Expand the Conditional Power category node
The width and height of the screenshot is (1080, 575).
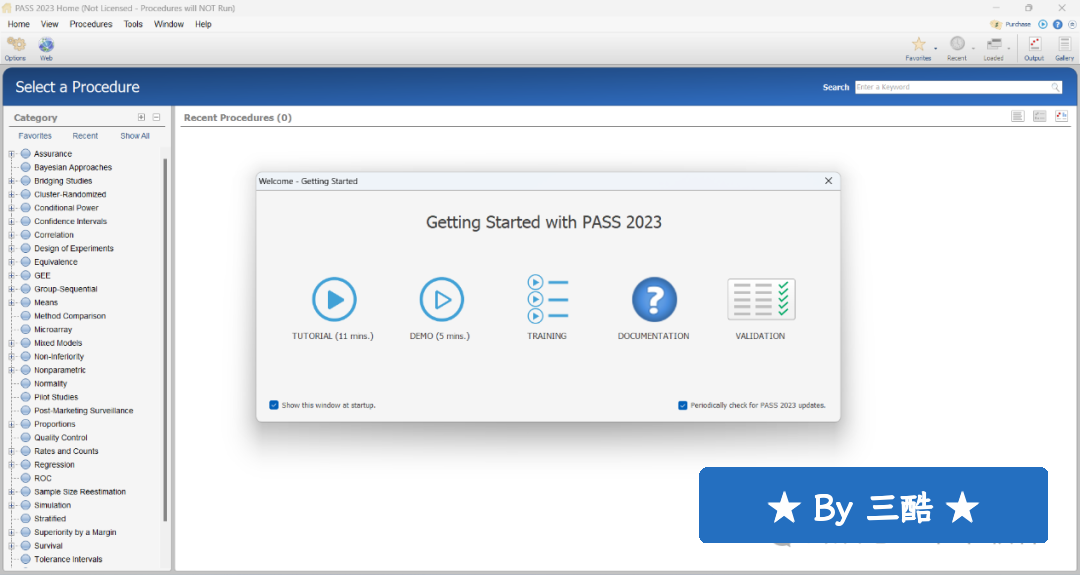tap(11, 208)
